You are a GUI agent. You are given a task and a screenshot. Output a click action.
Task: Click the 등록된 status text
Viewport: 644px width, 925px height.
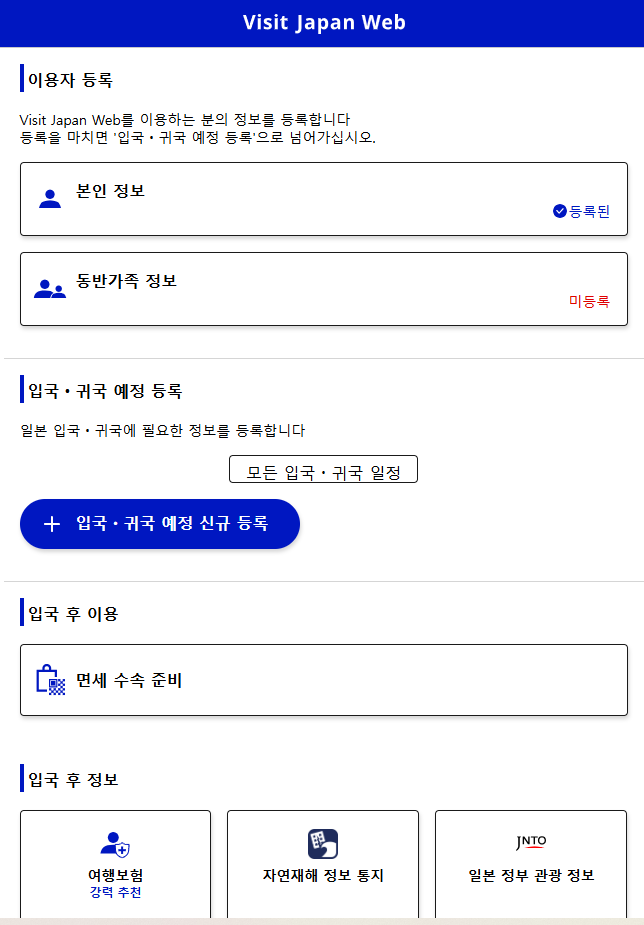[590, 211]
